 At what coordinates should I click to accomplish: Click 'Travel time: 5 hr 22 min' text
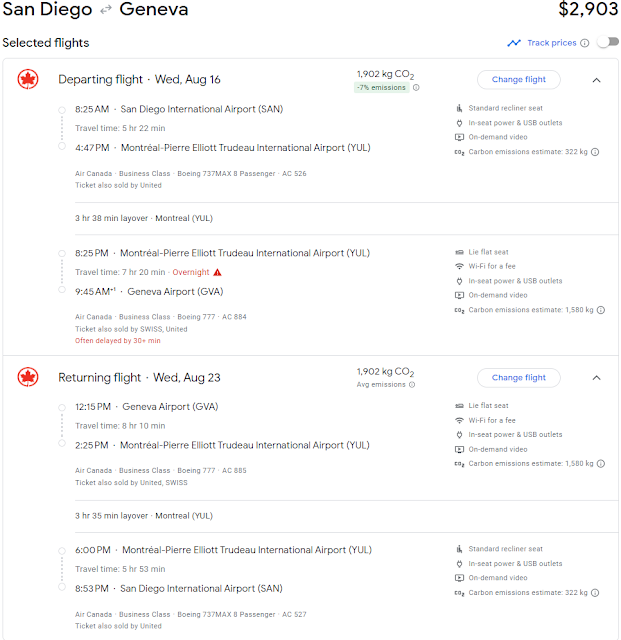pyautogui.click(x=120, y=128)
